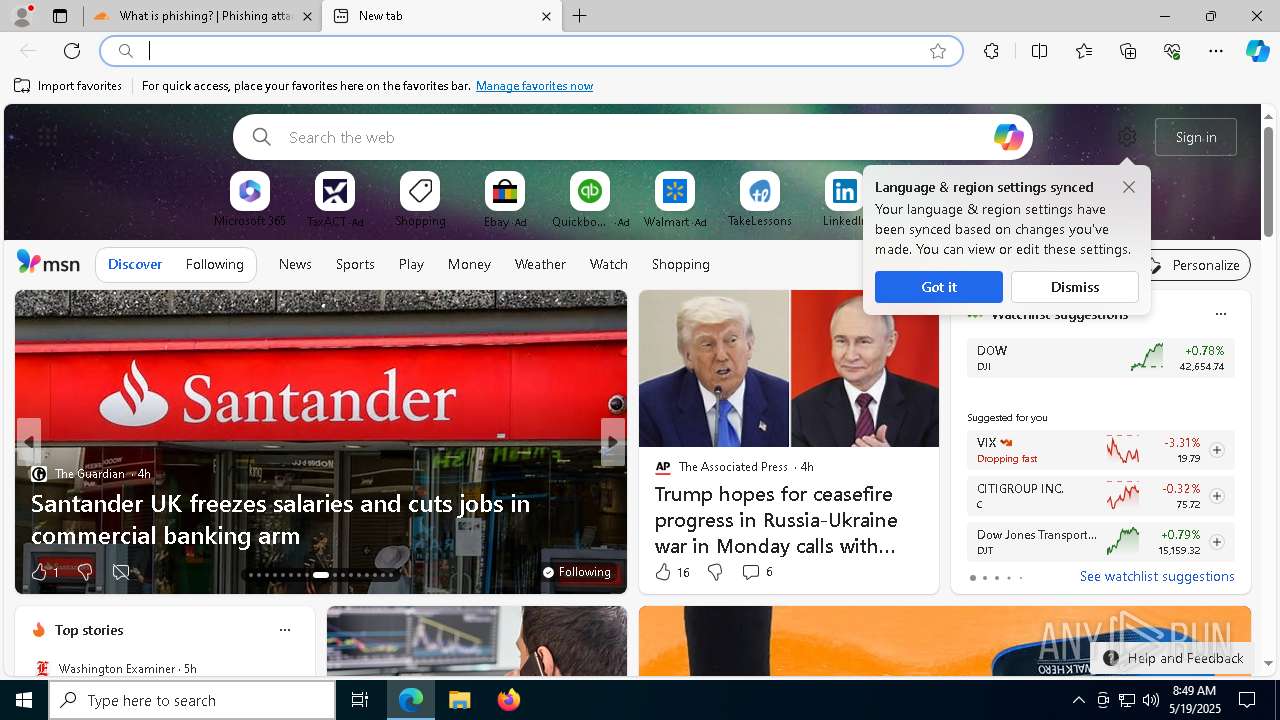Screen dimensions: 1280x720
Task: Open the Extensions menu
Action: point(991,51)
